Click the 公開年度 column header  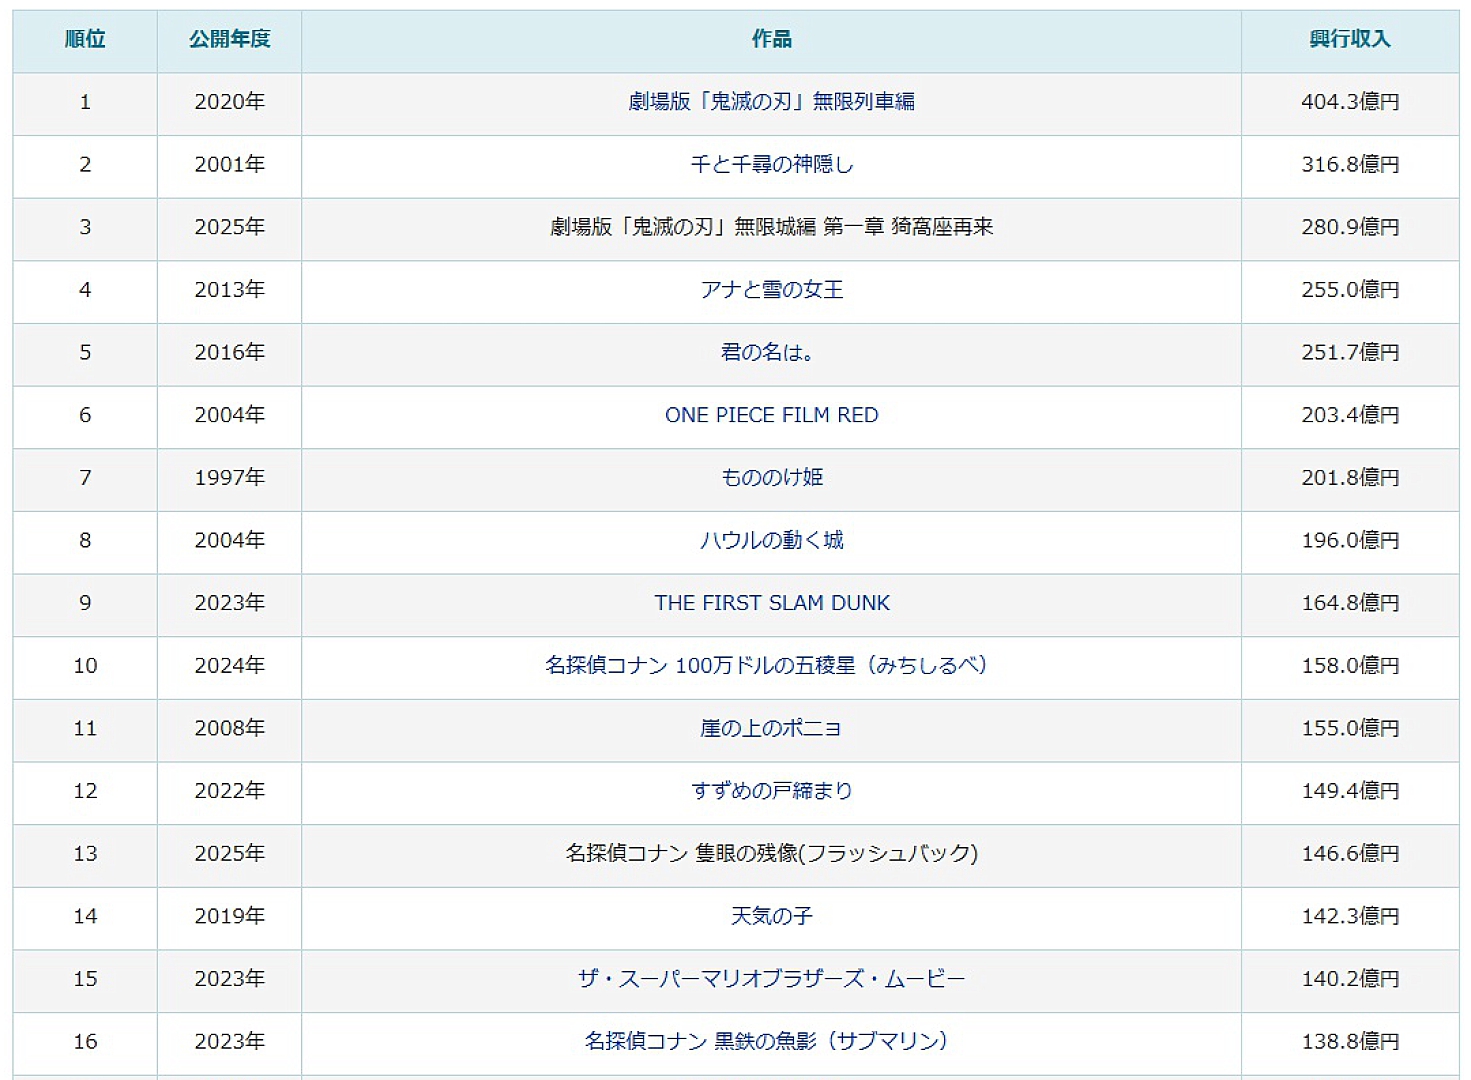(x=229, y=39)
